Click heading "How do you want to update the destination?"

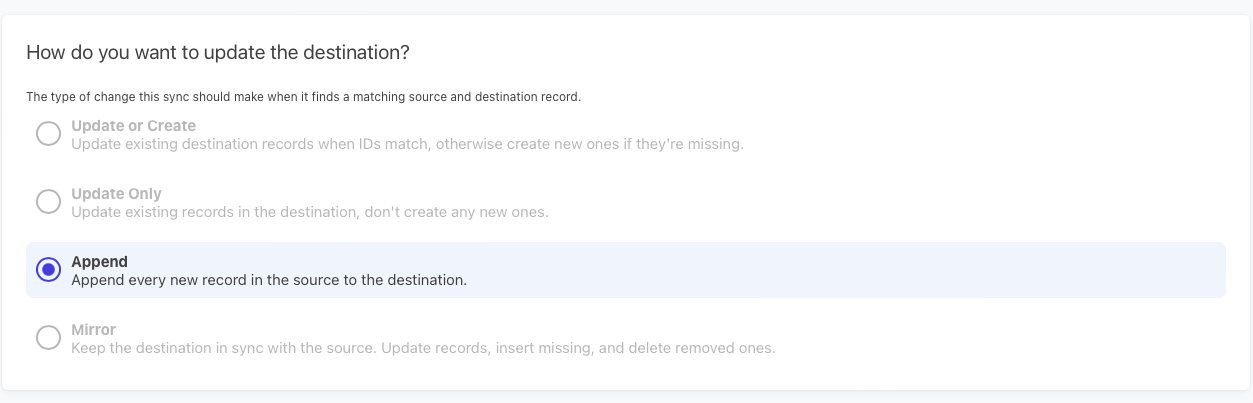pos(218,52)
